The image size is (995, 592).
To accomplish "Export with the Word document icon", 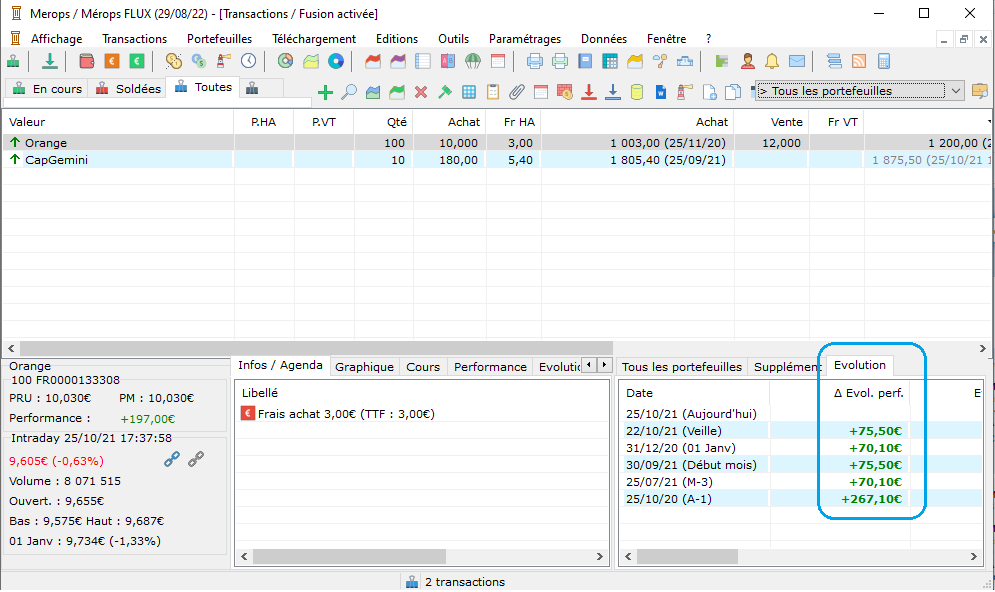I will 661,93.
